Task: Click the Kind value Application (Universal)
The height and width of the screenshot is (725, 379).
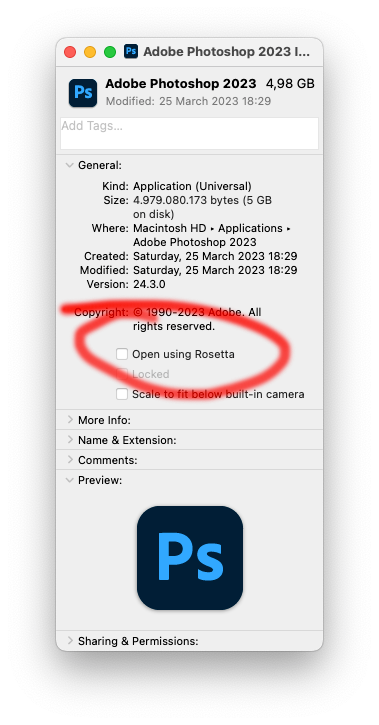Action: click(192, 186)
